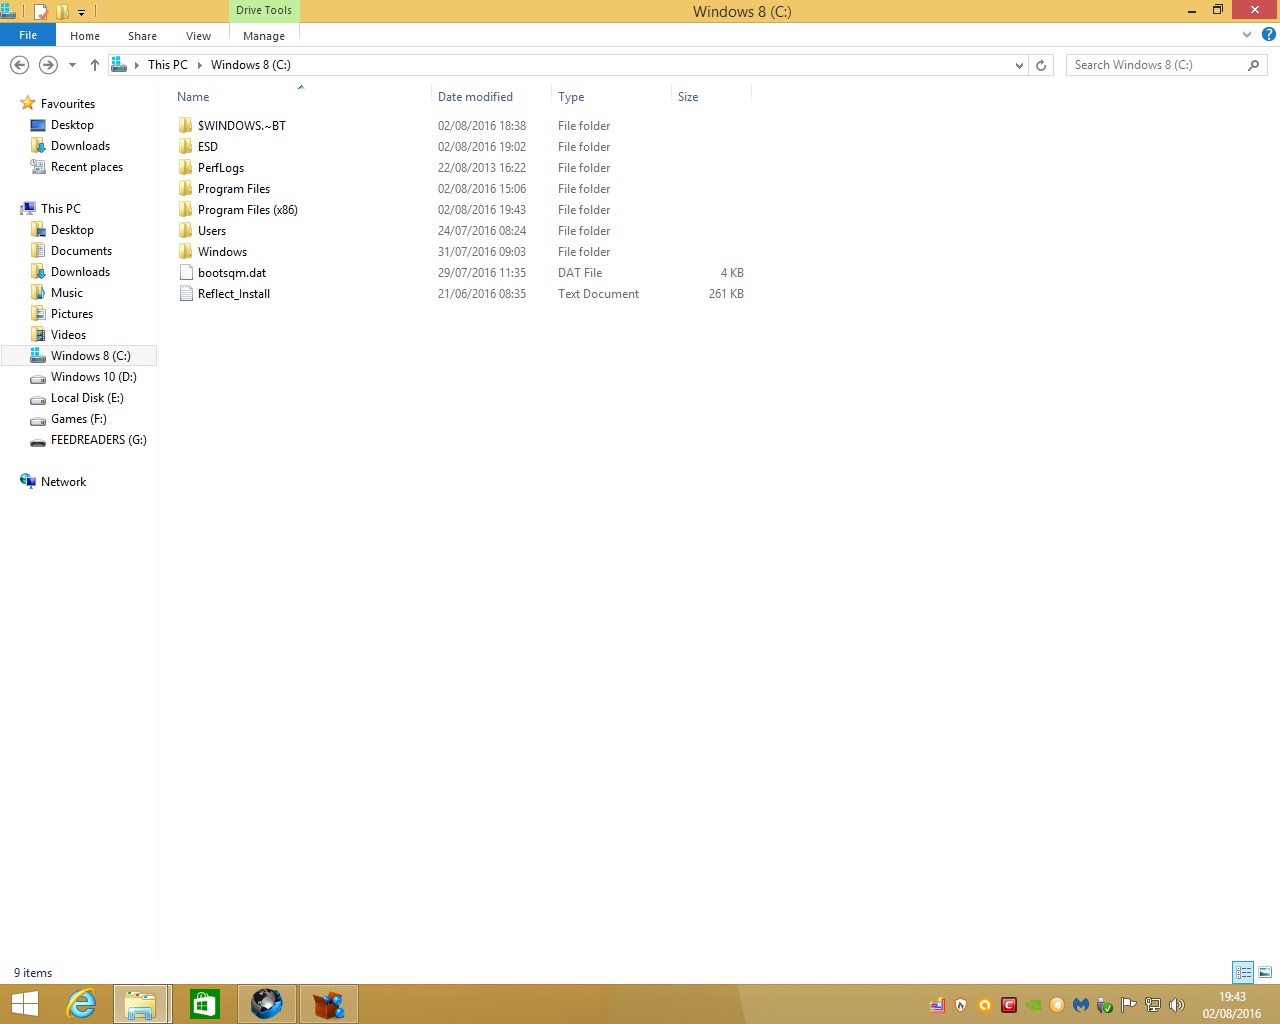
Task: Open the Nvidia tray icon
Action: tap(1033, 1005)
